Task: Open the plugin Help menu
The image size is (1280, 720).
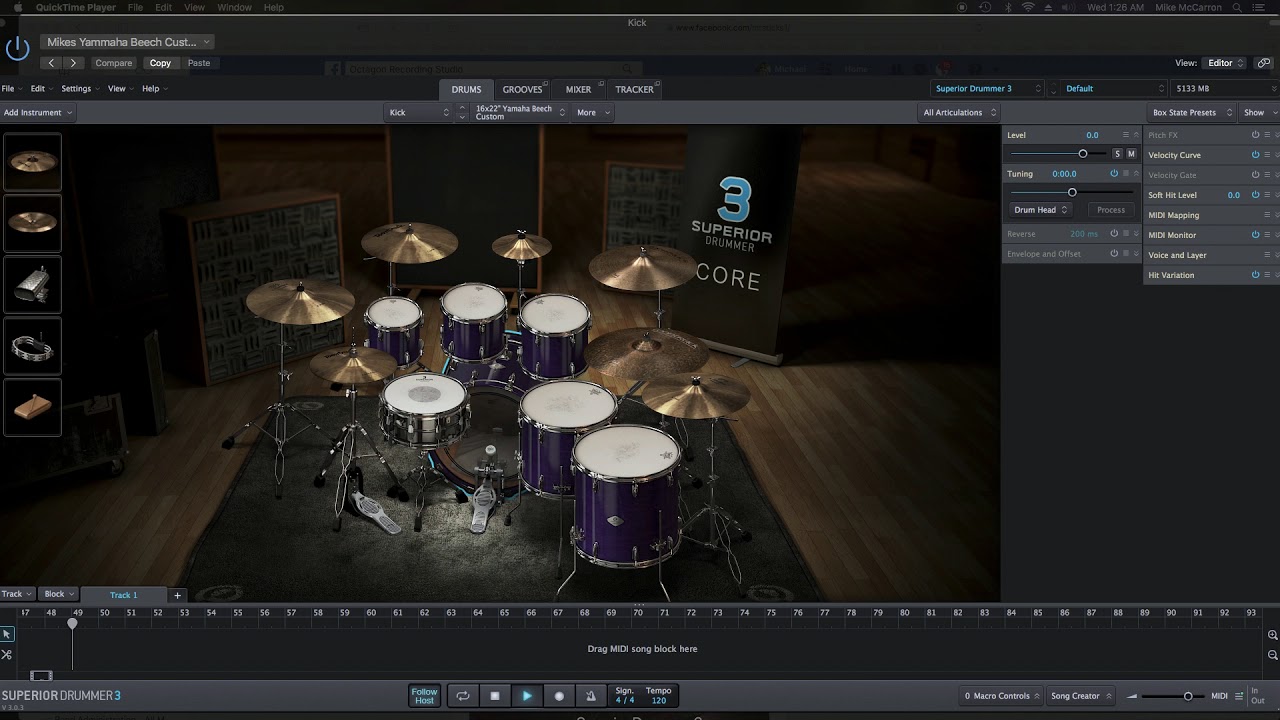Action: [x=153, y=89]
